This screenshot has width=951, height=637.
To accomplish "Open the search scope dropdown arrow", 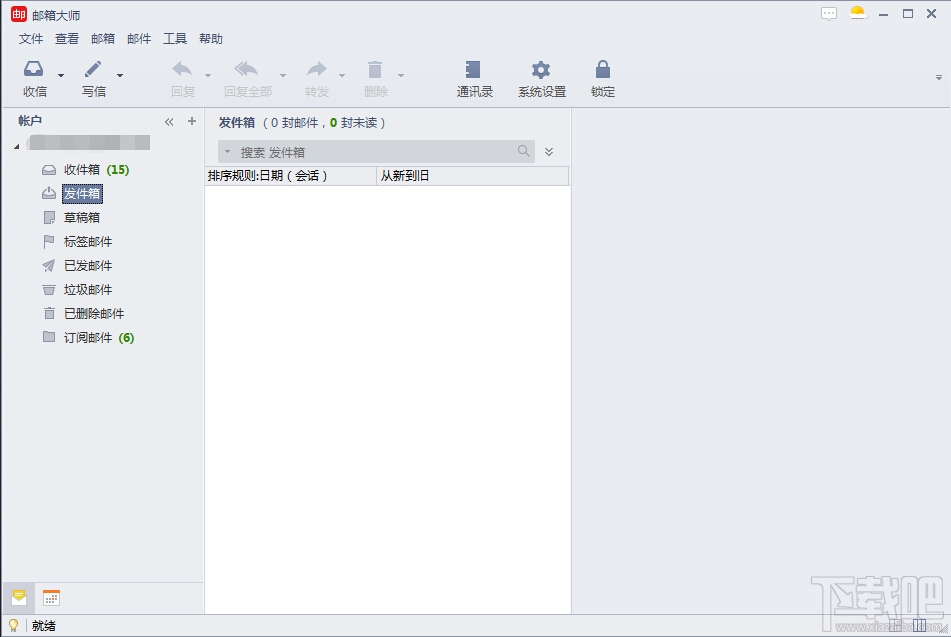I will point(227,152).
